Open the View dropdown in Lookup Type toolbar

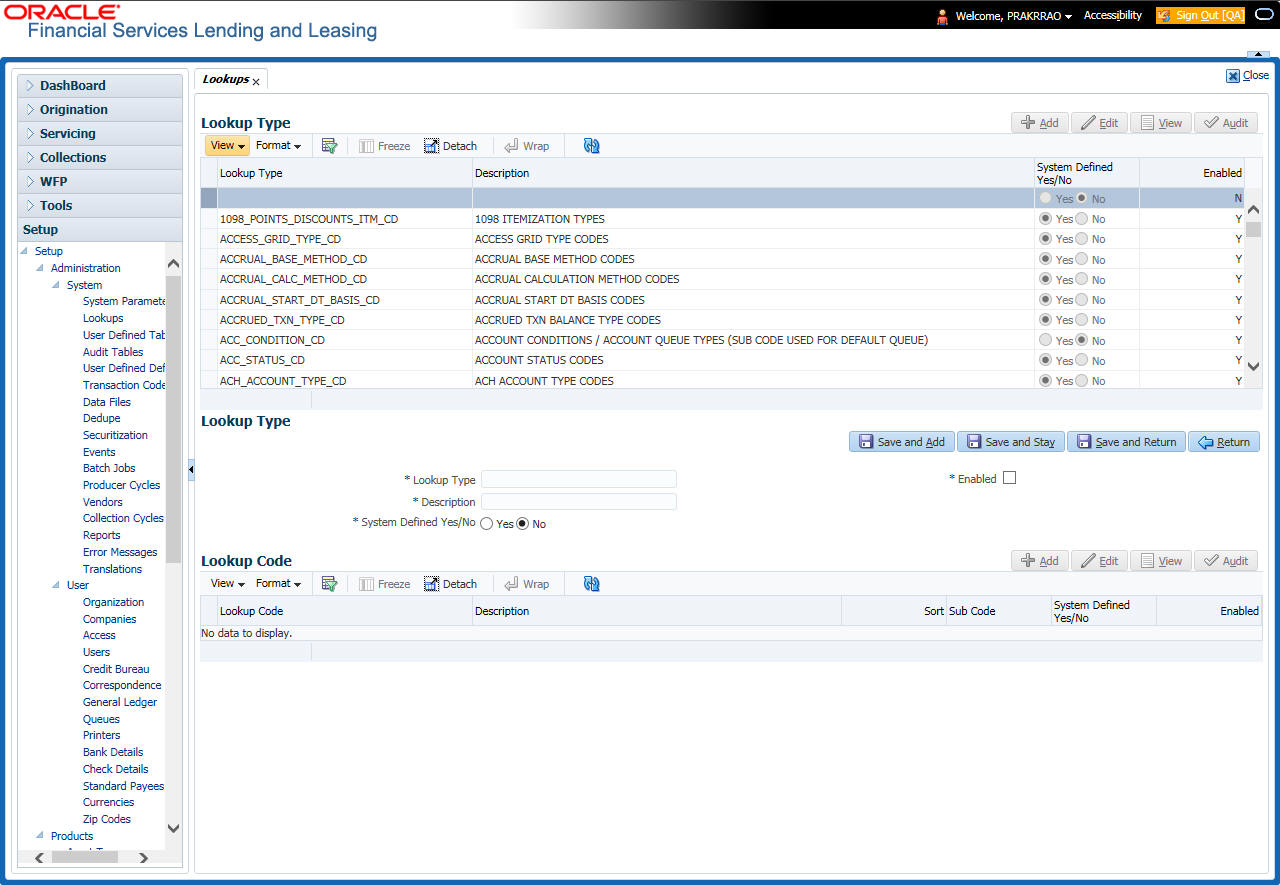tap(227, 146)
